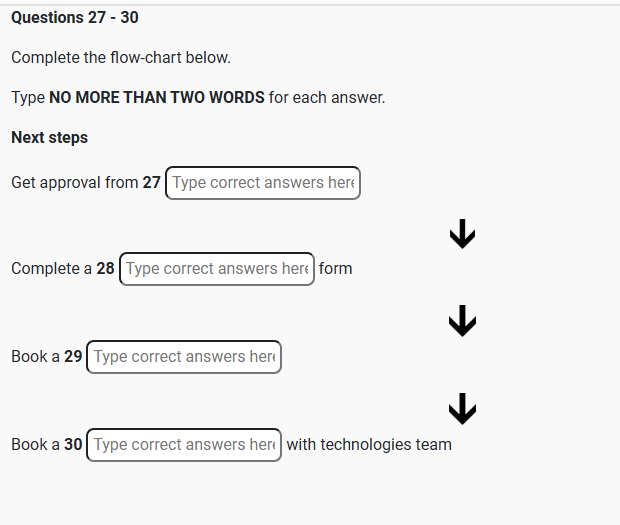Click the down arrow between steps 28 and 29

(x=462, y=321)
